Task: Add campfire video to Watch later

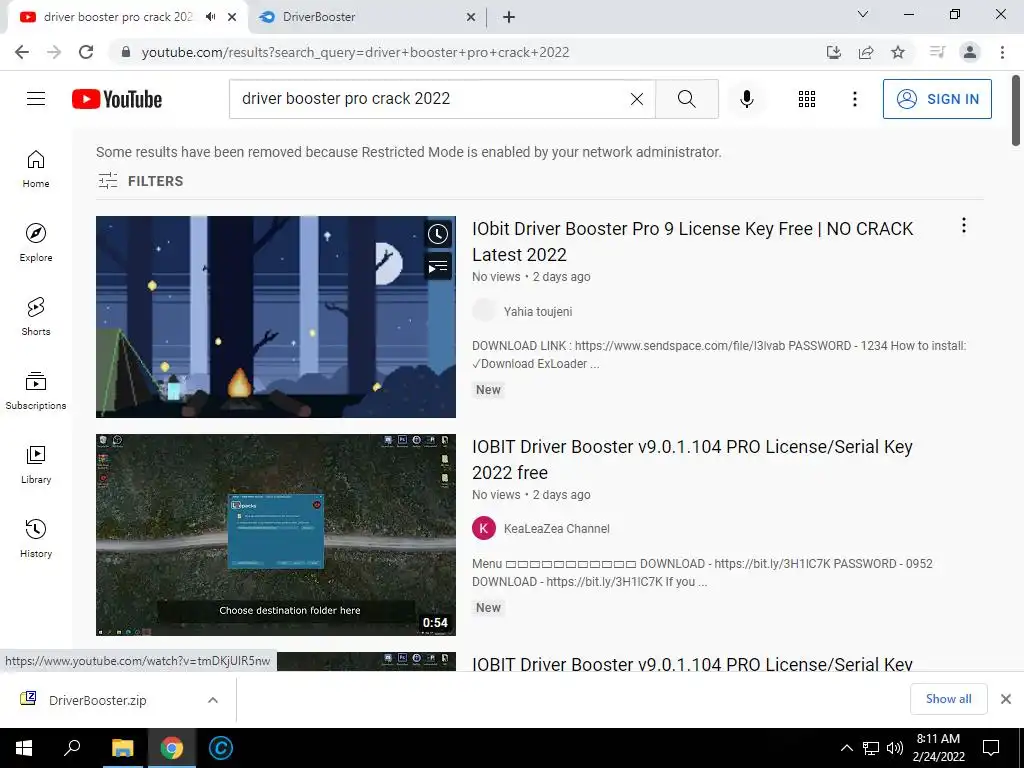Action: coord(438,234)
